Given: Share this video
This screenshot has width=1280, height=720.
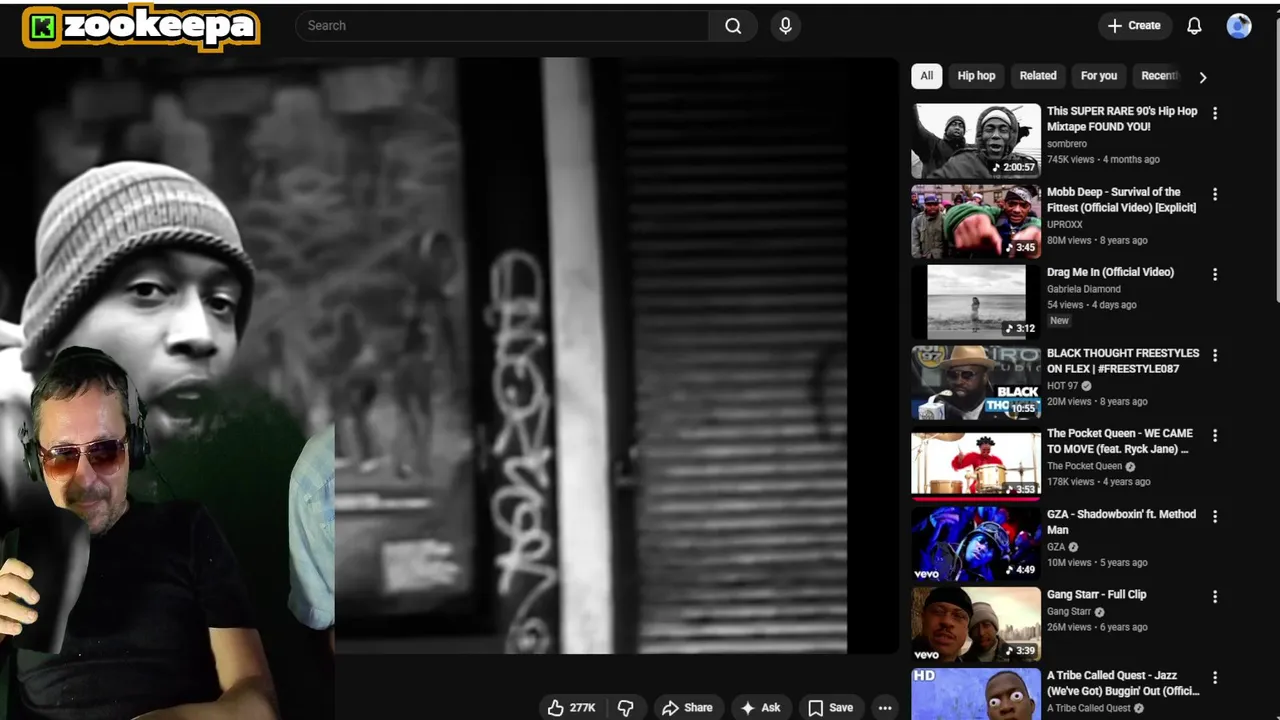Looking at the screenshot, I should (x=687, y=708).
